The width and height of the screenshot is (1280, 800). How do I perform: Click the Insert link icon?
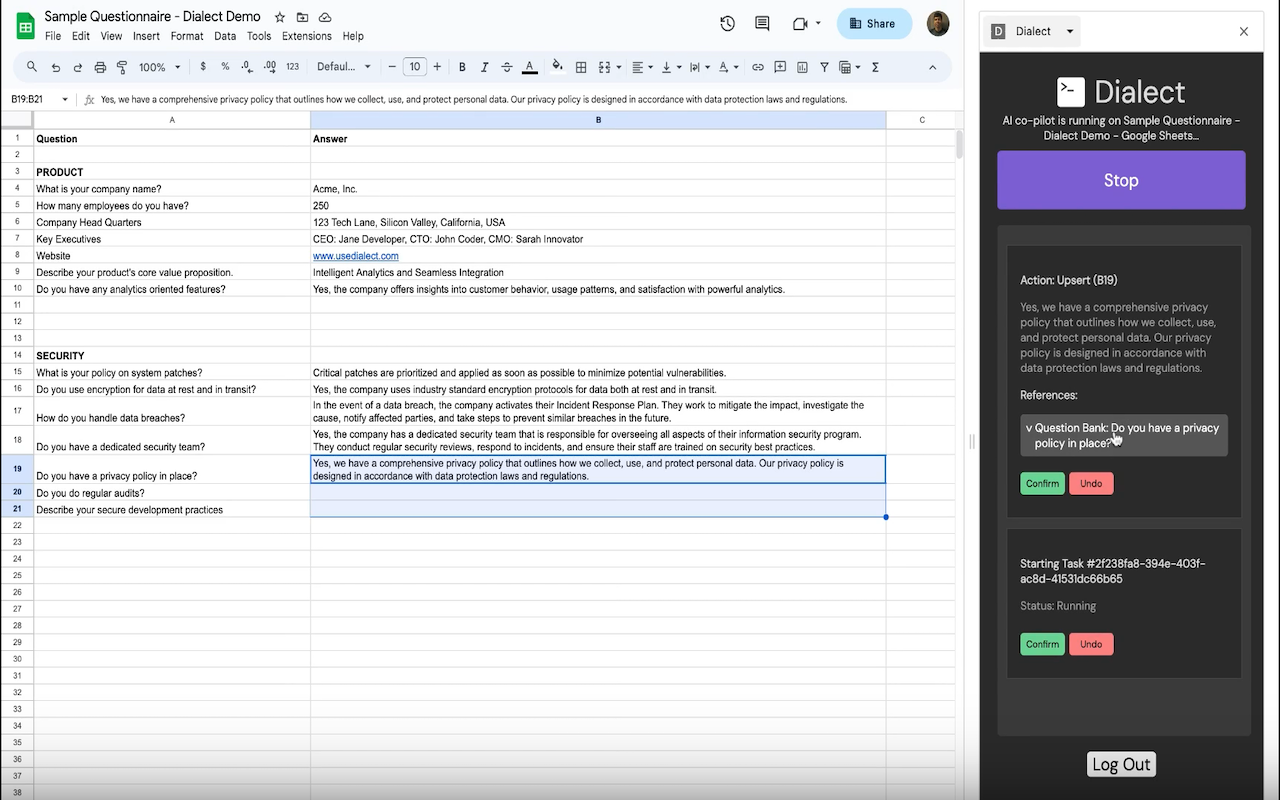pos(757,67)
